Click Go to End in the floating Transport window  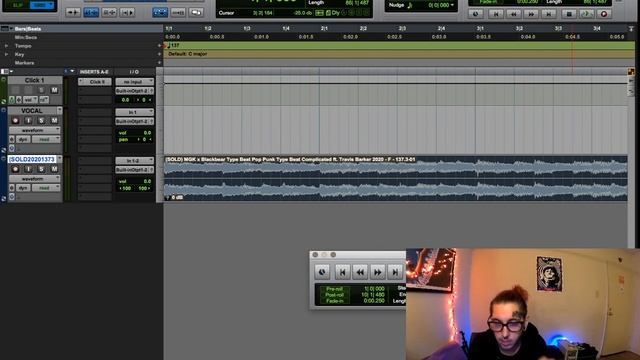click(x=395, y=272)
